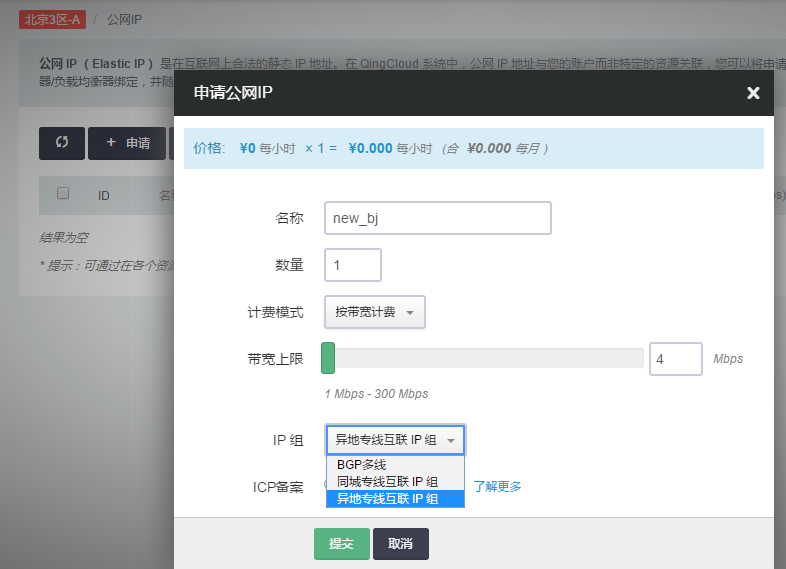Toggle the select-all checkbox in table header
The image size is (786, 569).
[63, 194]
